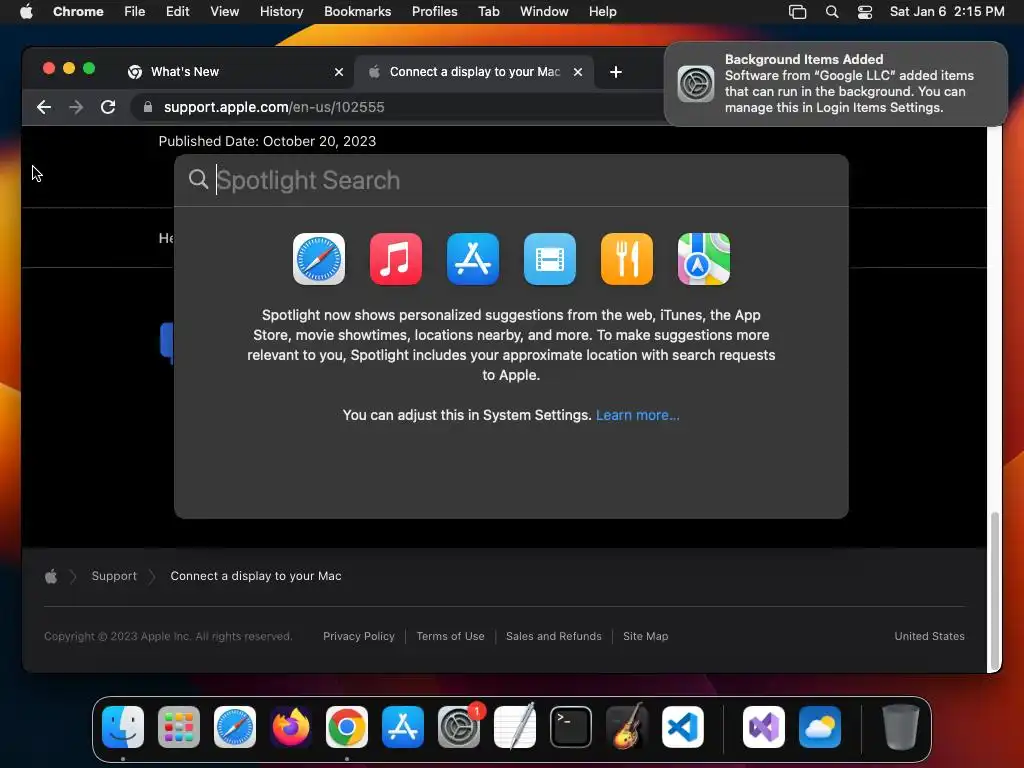Reload the Apple support page
This screenshot has width=1024, height=768.
108,107
